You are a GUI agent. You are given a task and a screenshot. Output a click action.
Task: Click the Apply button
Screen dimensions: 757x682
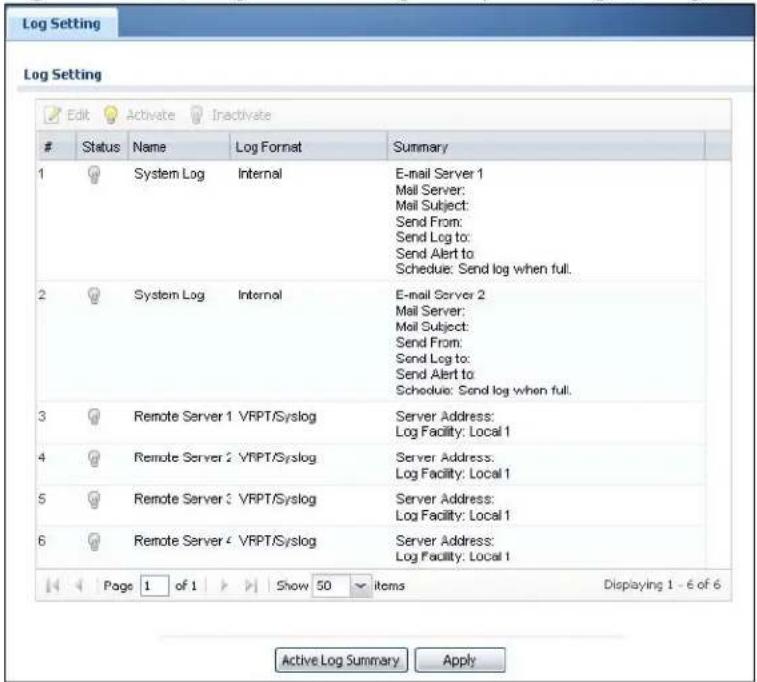[460, 660]
